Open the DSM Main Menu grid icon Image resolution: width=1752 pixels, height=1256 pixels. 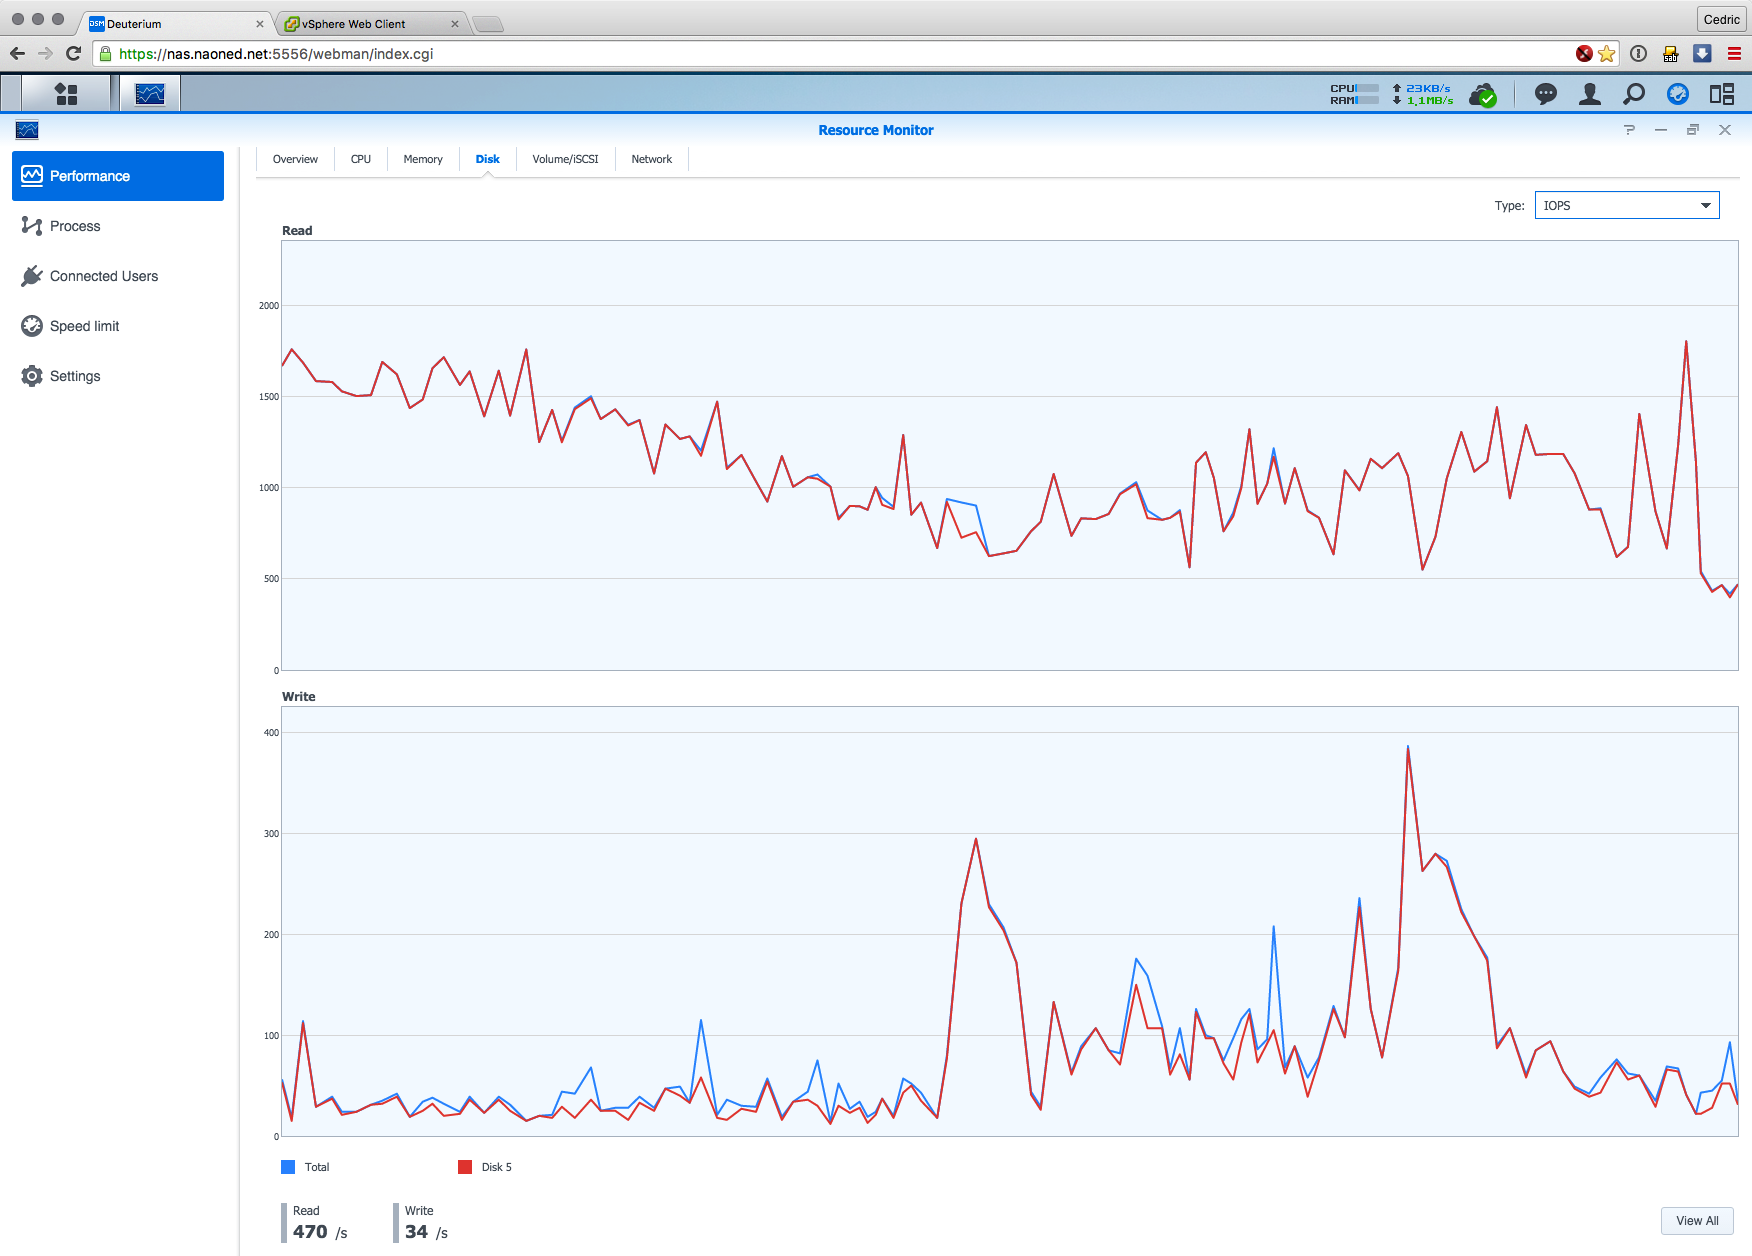(x=66, y=94)
